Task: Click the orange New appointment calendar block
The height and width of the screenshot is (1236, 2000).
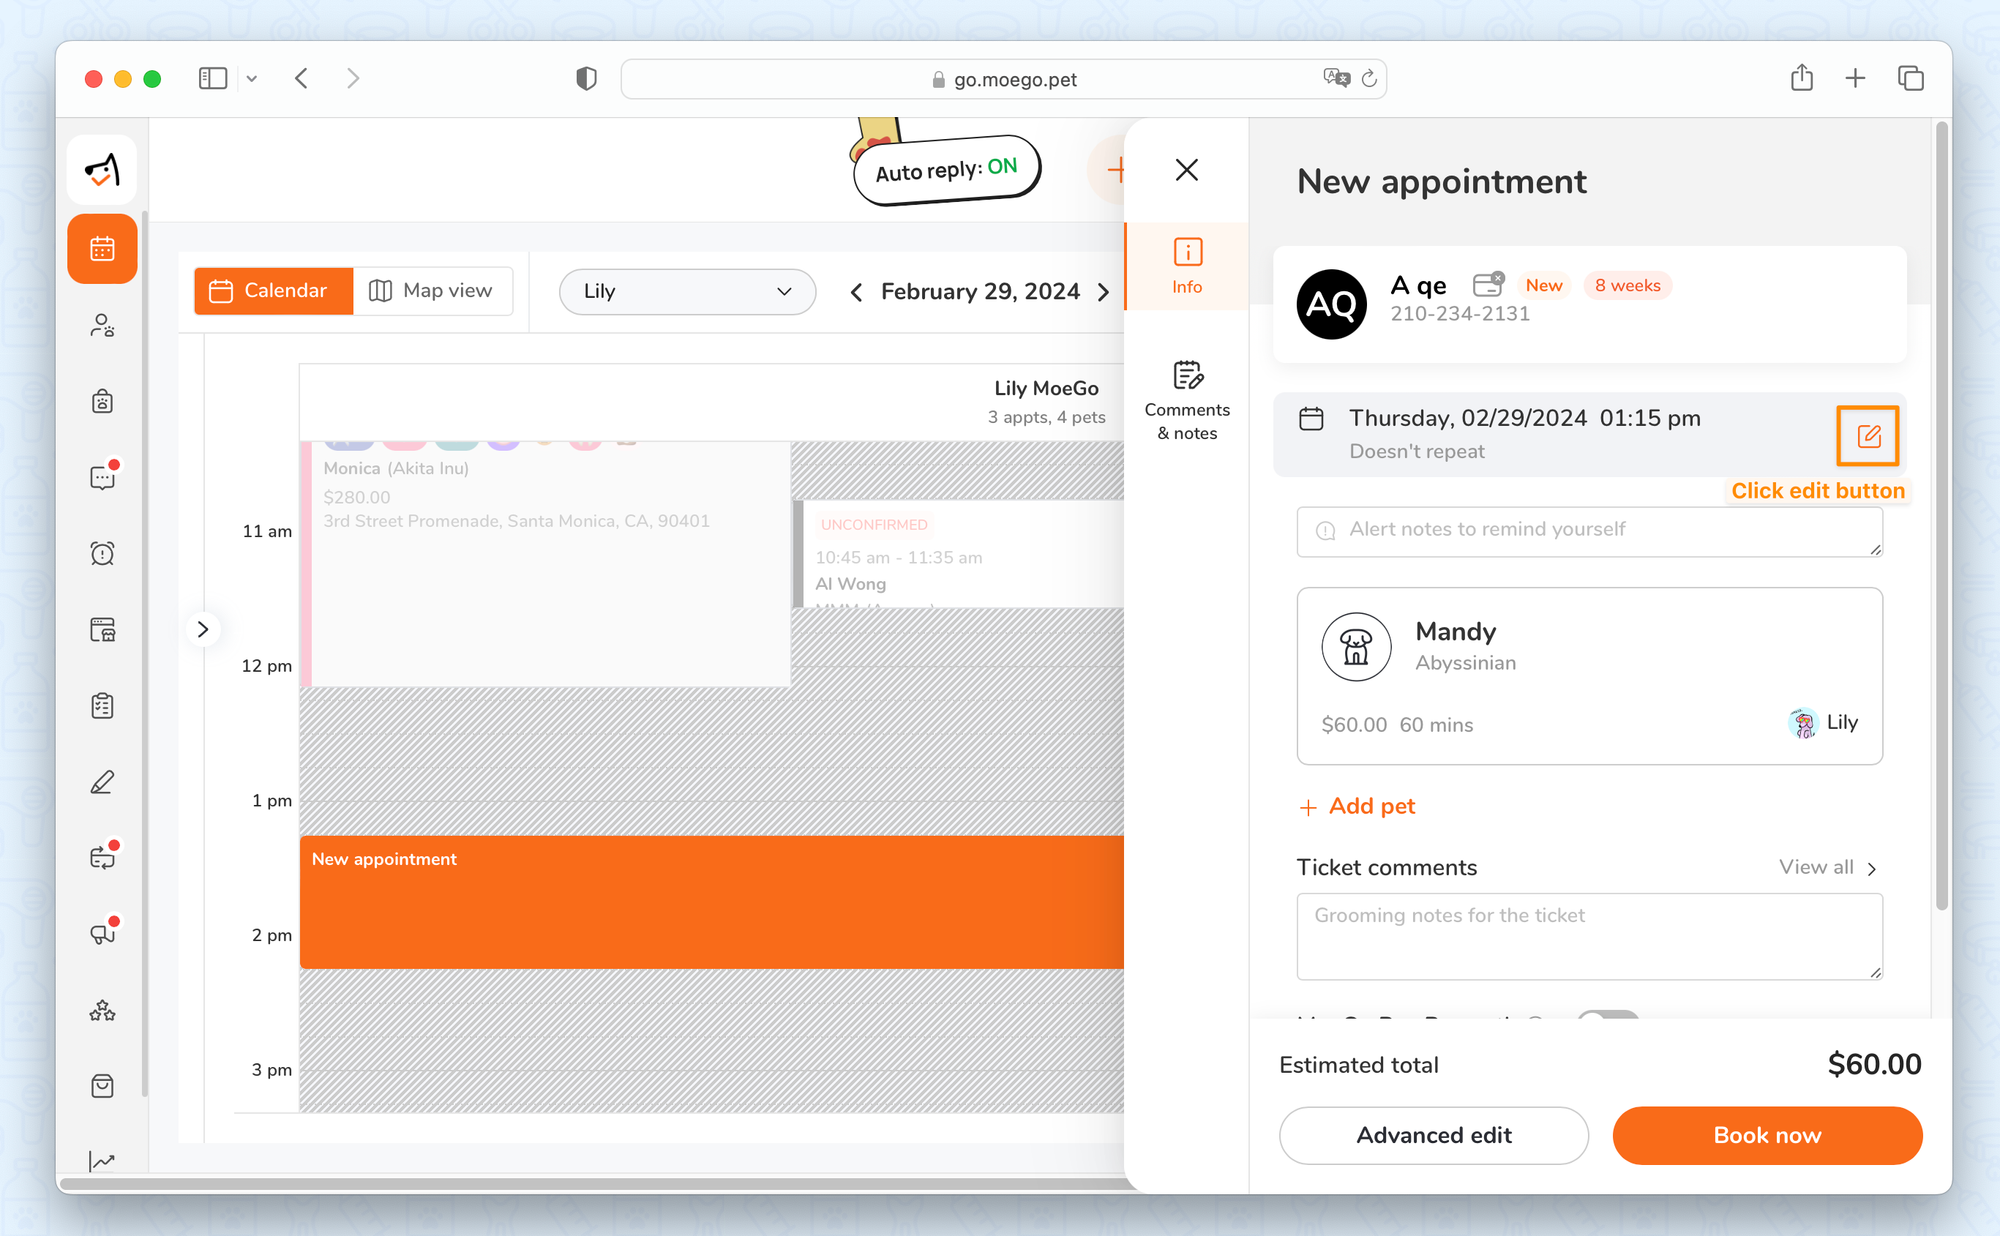Action: pos(711,902)
